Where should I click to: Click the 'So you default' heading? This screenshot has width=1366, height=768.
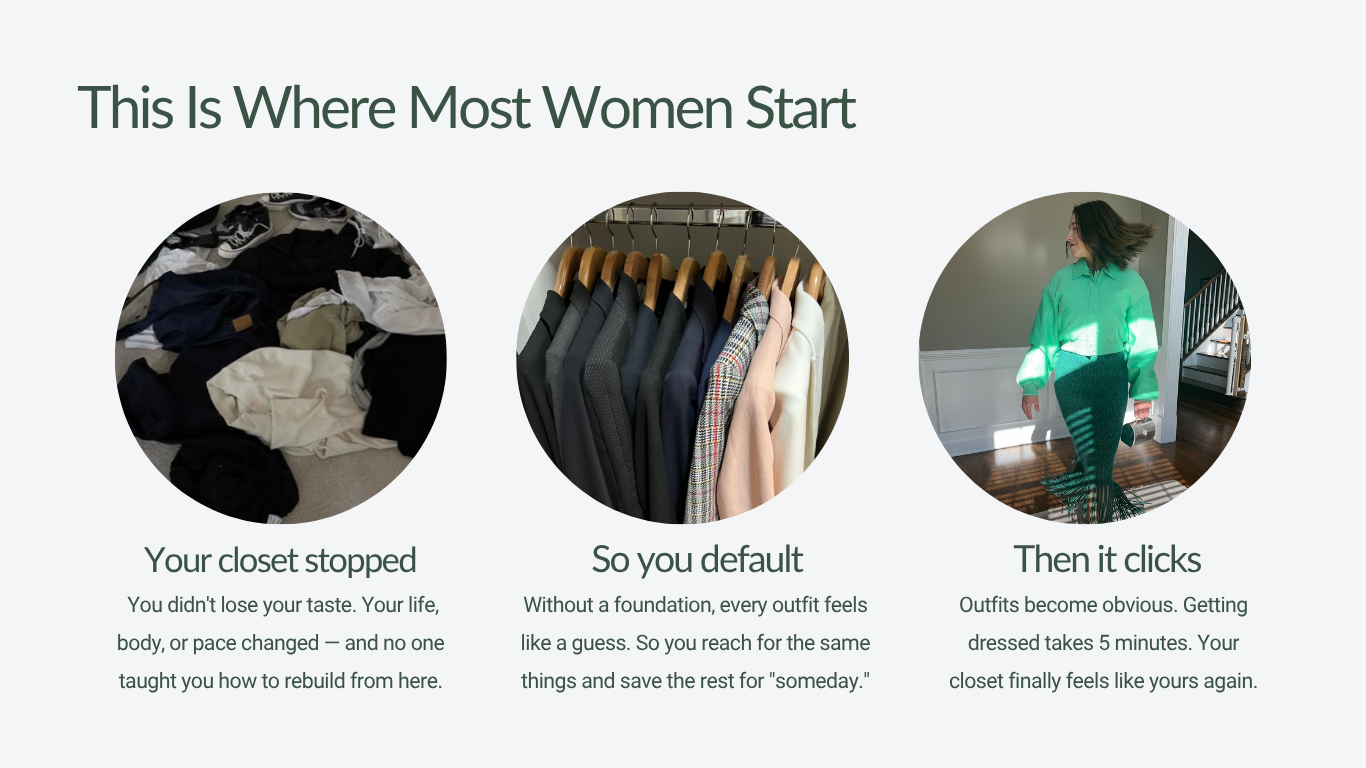[x=697, y=560]
